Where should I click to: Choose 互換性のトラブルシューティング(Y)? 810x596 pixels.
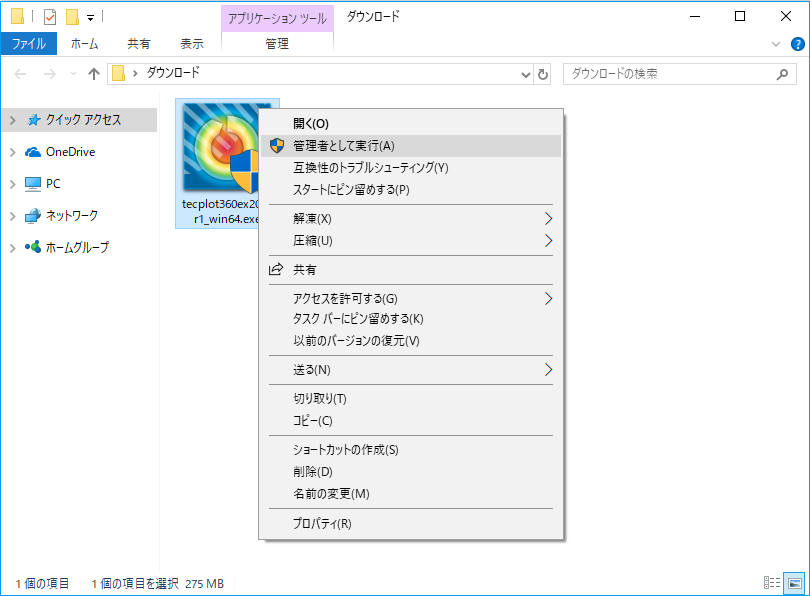411,168
